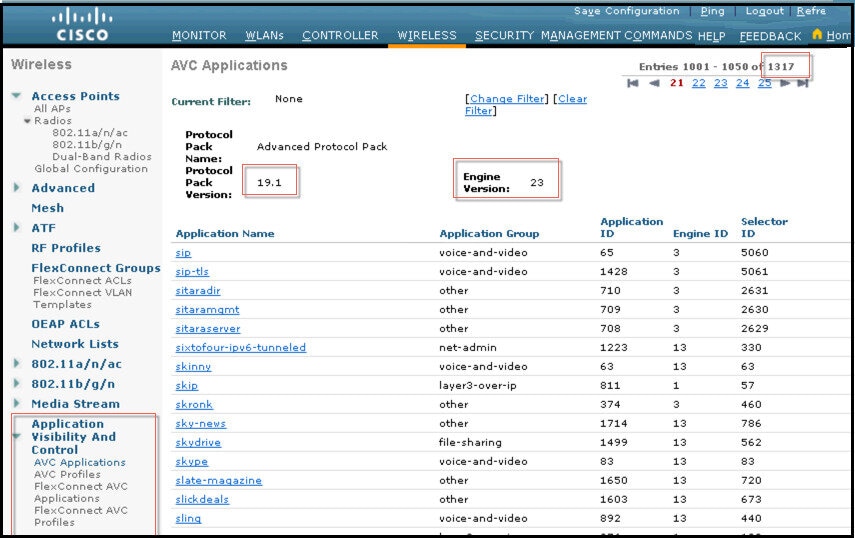
Task: Select the WIRELESS tab
Action: point(427,35)
